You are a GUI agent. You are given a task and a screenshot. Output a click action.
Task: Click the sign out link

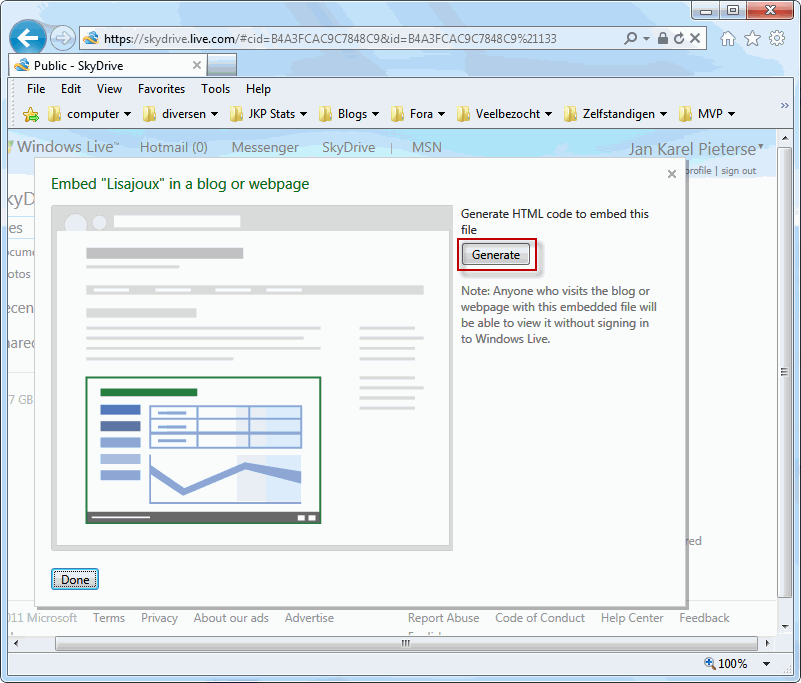(738, 171)
